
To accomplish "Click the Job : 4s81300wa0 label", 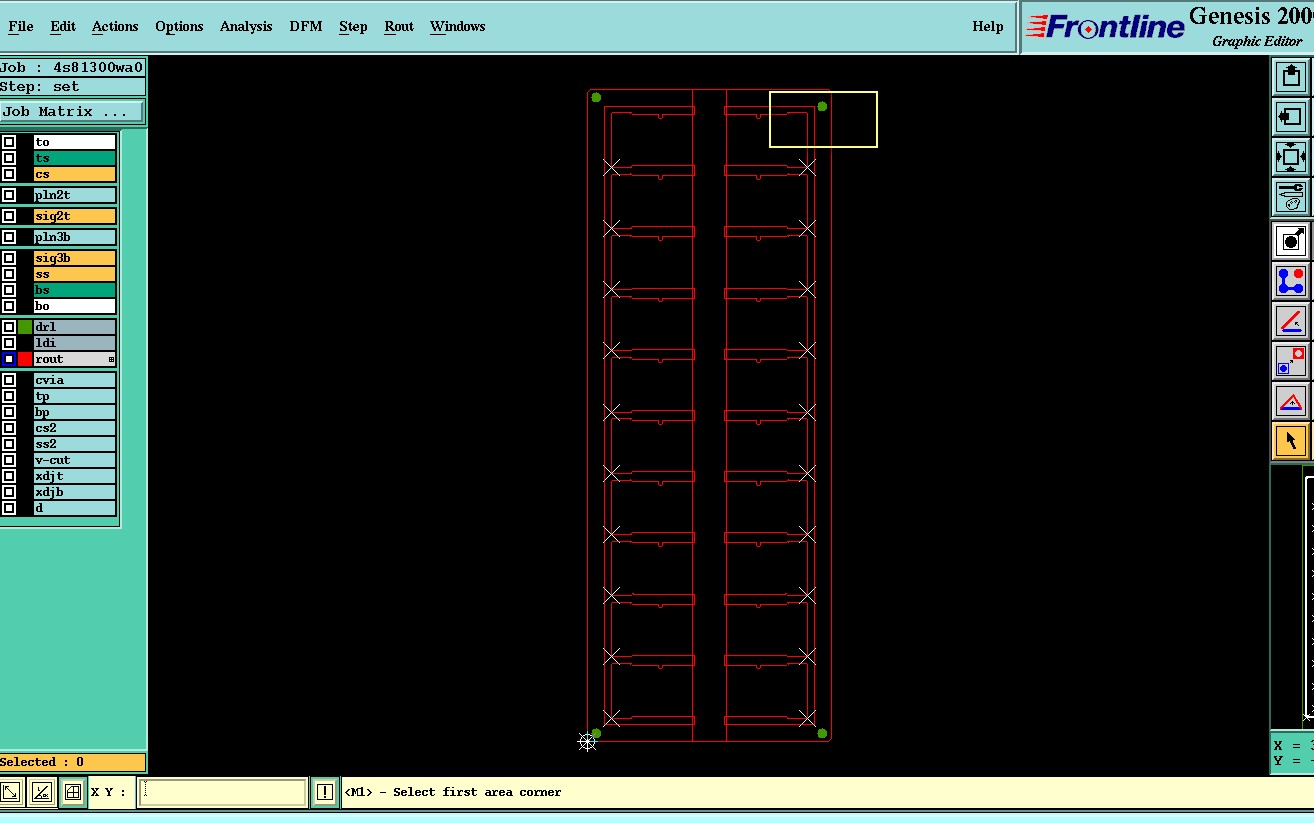I will [x=72, y=68].
